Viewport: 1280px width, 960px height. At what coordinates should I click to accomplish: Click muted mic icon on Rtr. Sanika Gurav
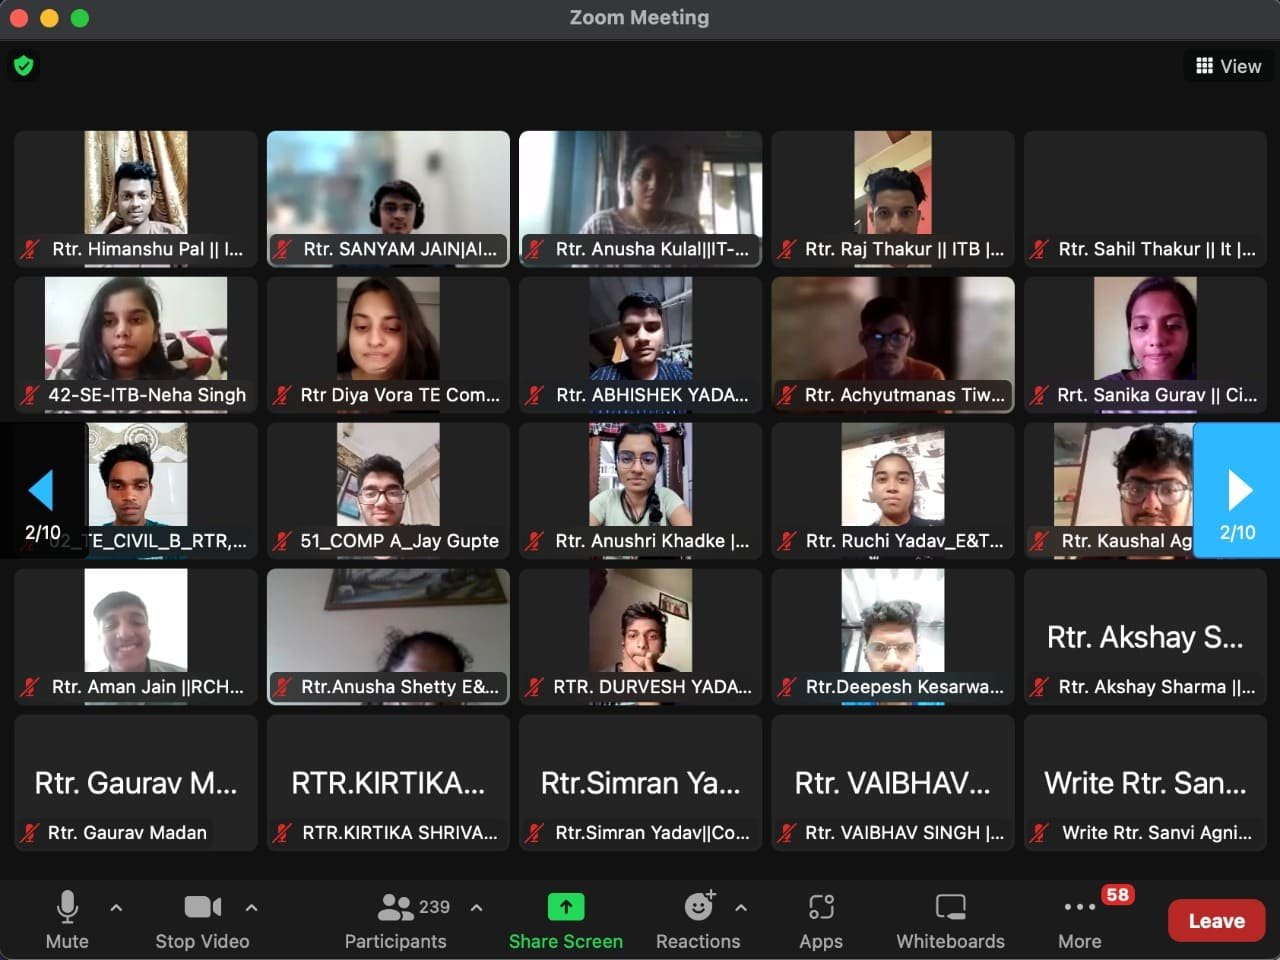point(1041,395)
